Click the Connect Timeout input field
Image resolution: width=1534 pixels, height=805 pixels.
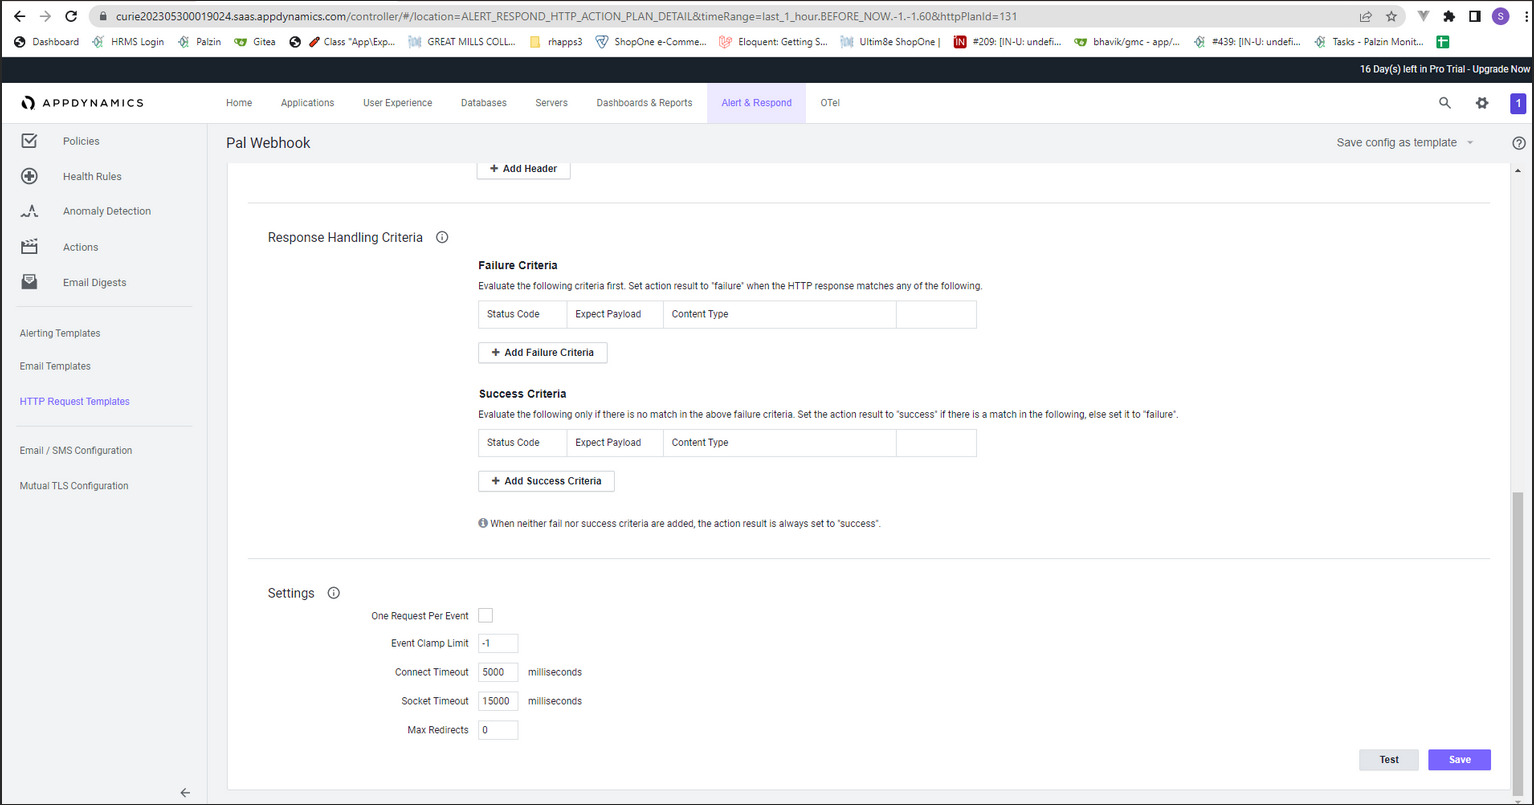click(498, 672)
